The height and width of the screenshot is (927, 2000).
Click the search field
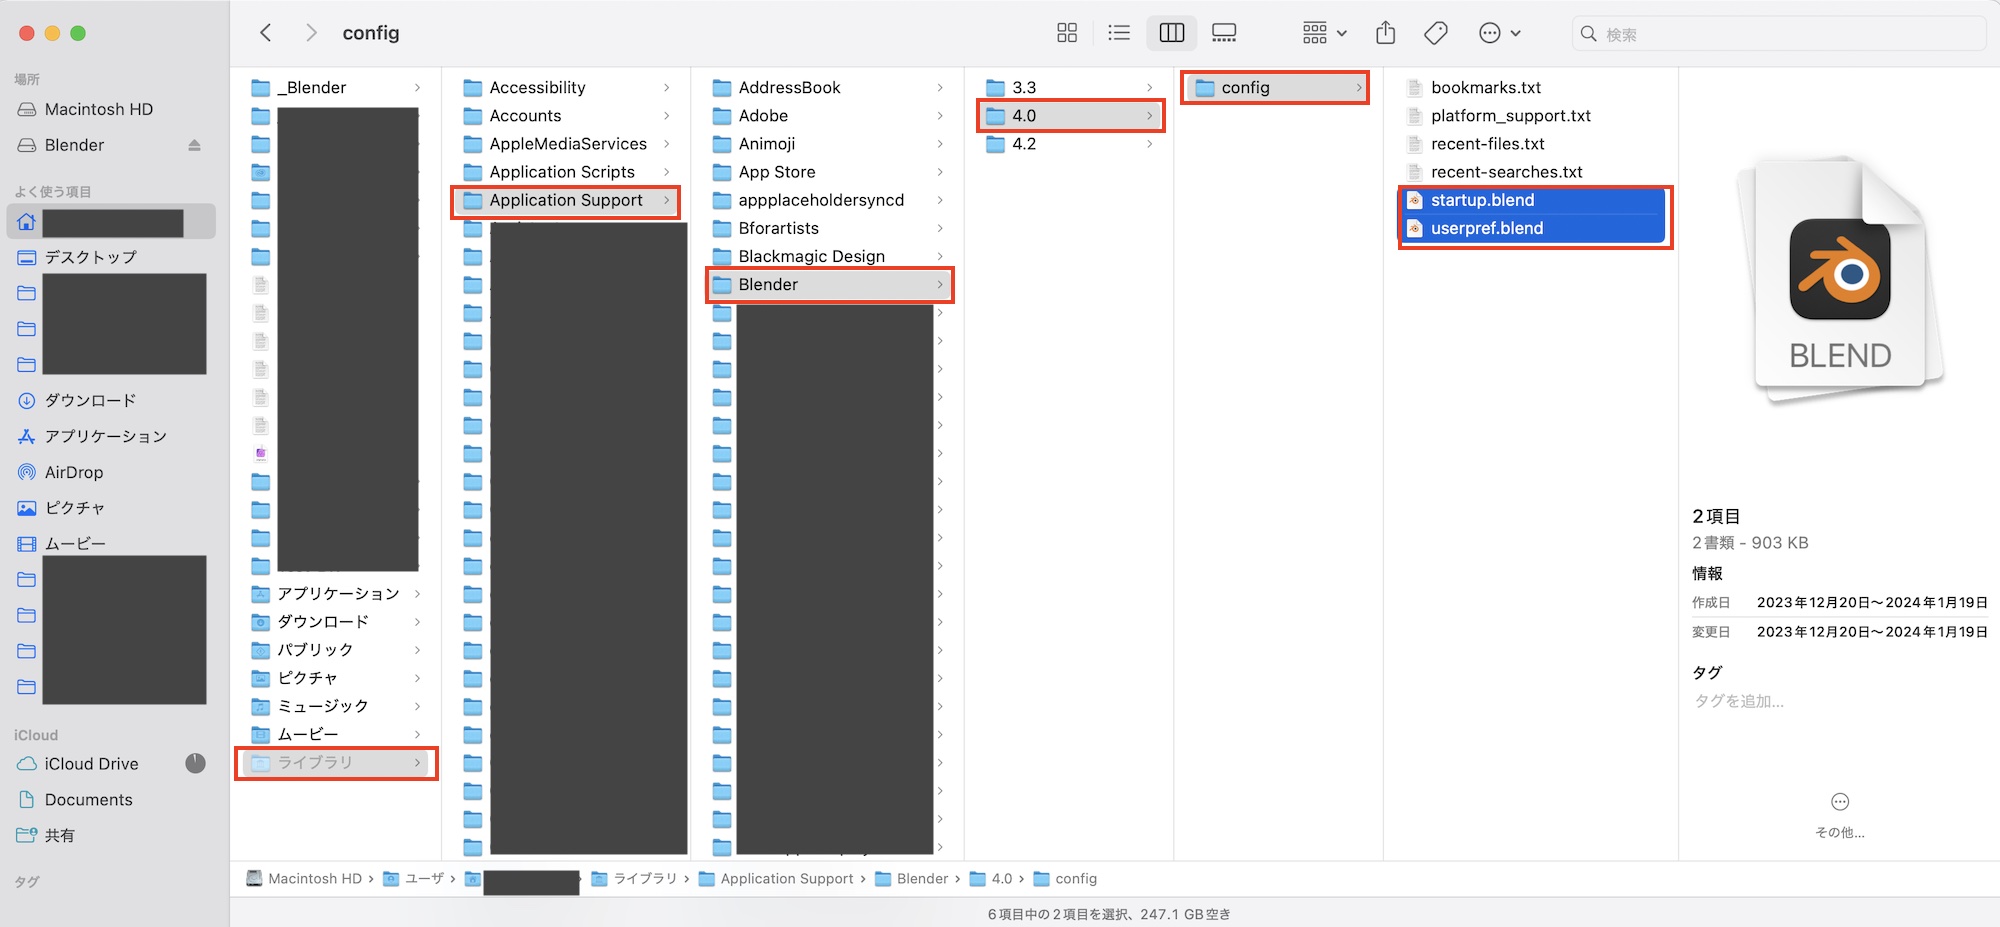click(1780, 34)
